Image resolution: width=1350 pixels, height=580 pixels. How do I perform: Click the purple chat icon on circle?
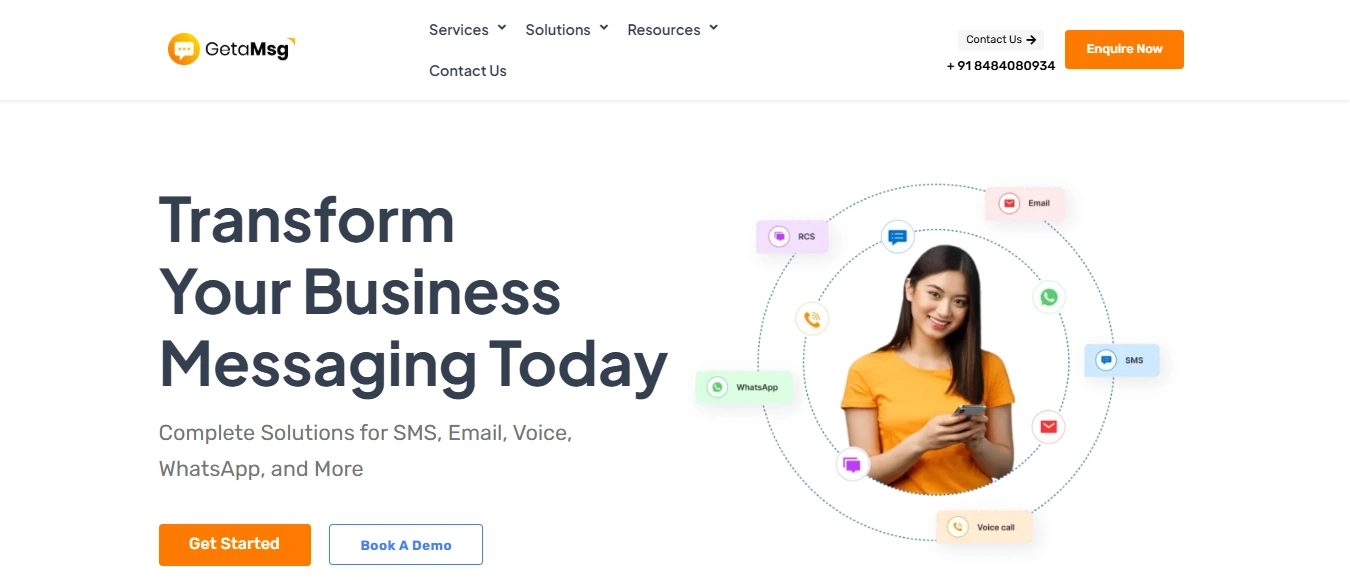[852, 464]
